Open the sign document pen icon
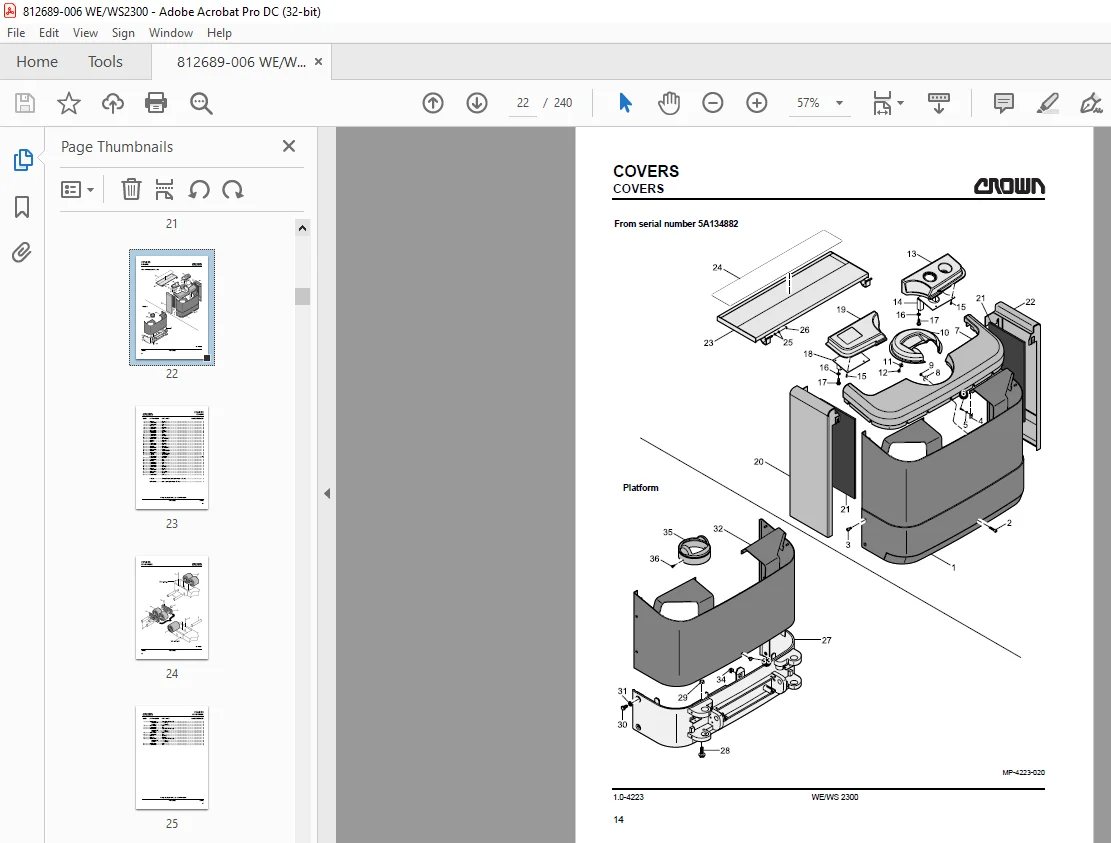The width and height of the screenshot is (1111, 843). 1090,103
